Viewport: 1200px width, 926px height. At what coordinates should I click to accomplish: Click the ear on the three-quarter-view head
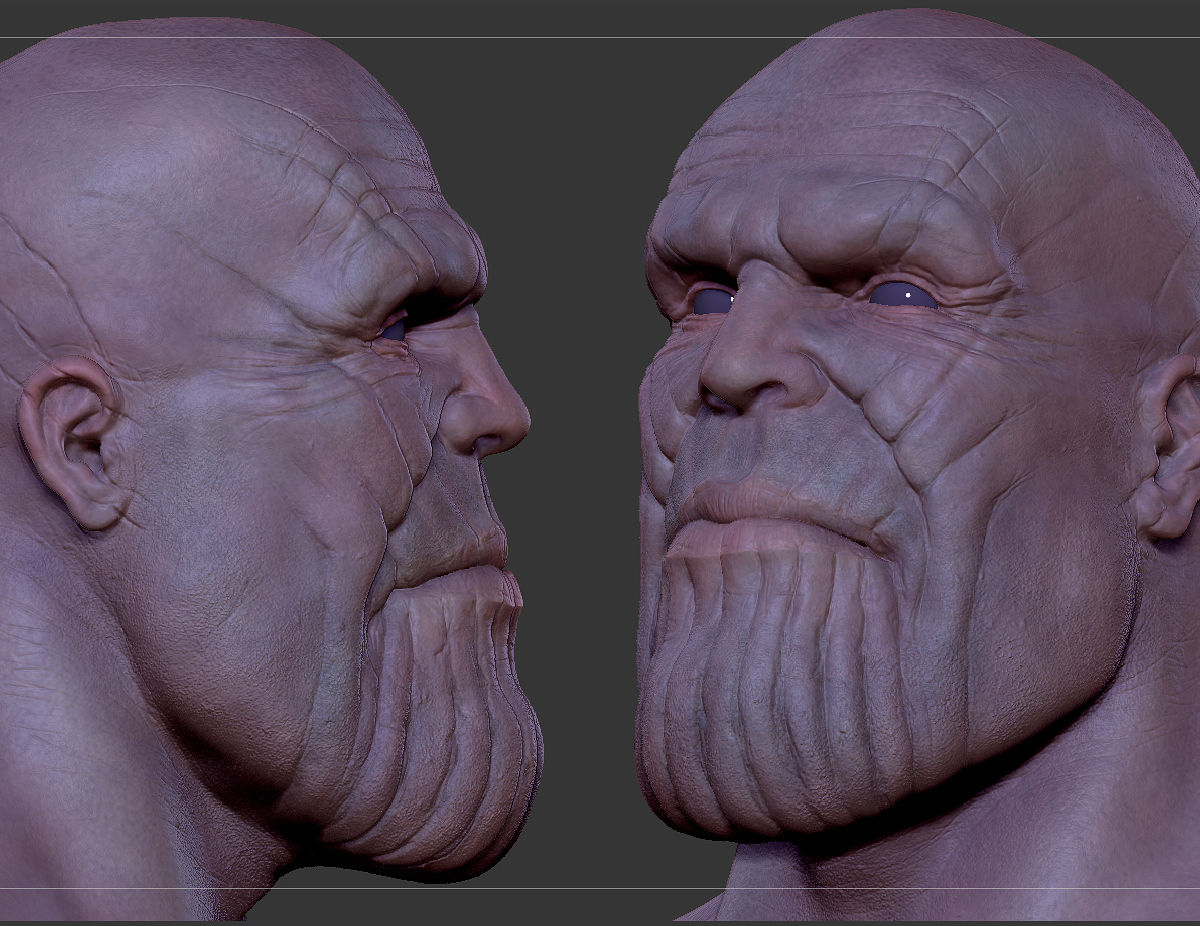(1170, 448)
